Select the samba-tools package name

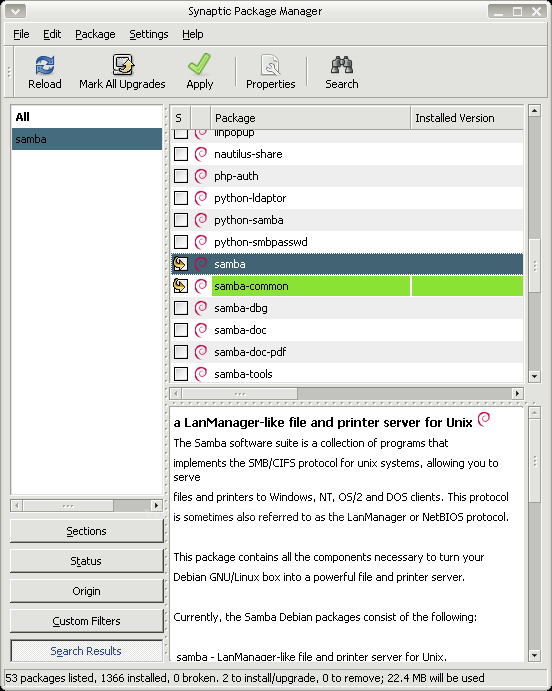tap(243, 374)
